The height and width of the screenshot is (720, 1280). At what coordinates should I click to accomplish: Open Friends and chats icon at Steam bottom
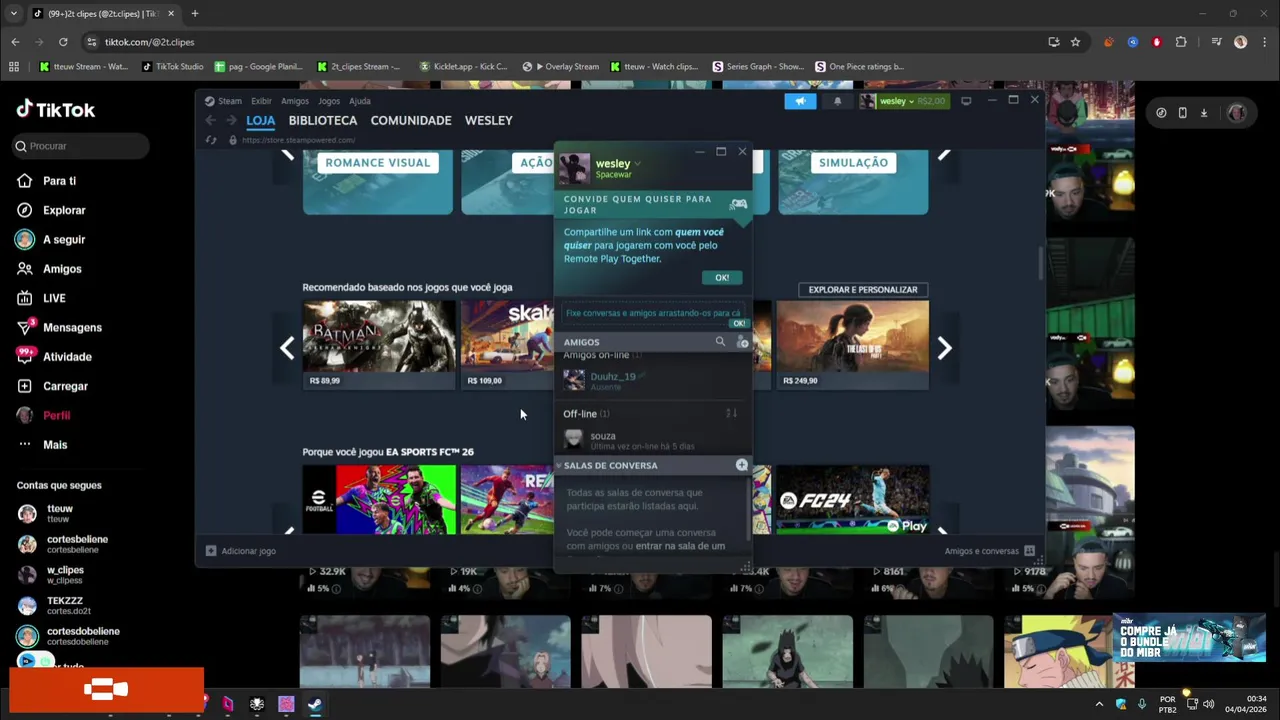click(1029, 551)
